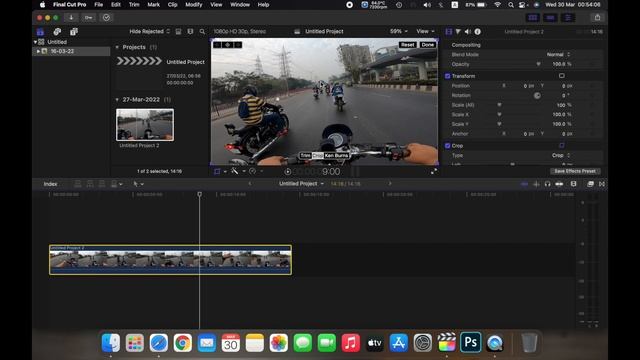Image resolution: width=640 pixels, height=360 pixels.
Task: Toggle snapping in timeline toolbar
Action: [x=559, y=184]
